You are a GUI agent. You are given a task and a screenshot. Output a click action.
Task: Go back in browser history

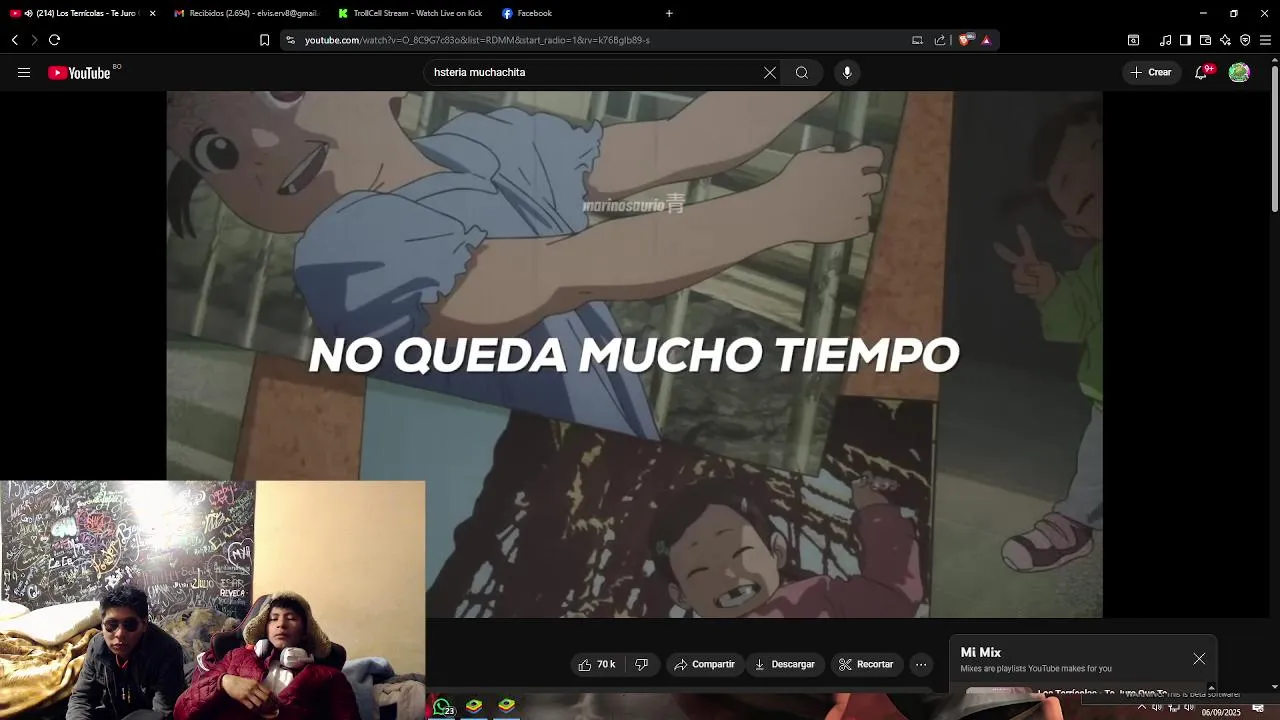[15, 40]
